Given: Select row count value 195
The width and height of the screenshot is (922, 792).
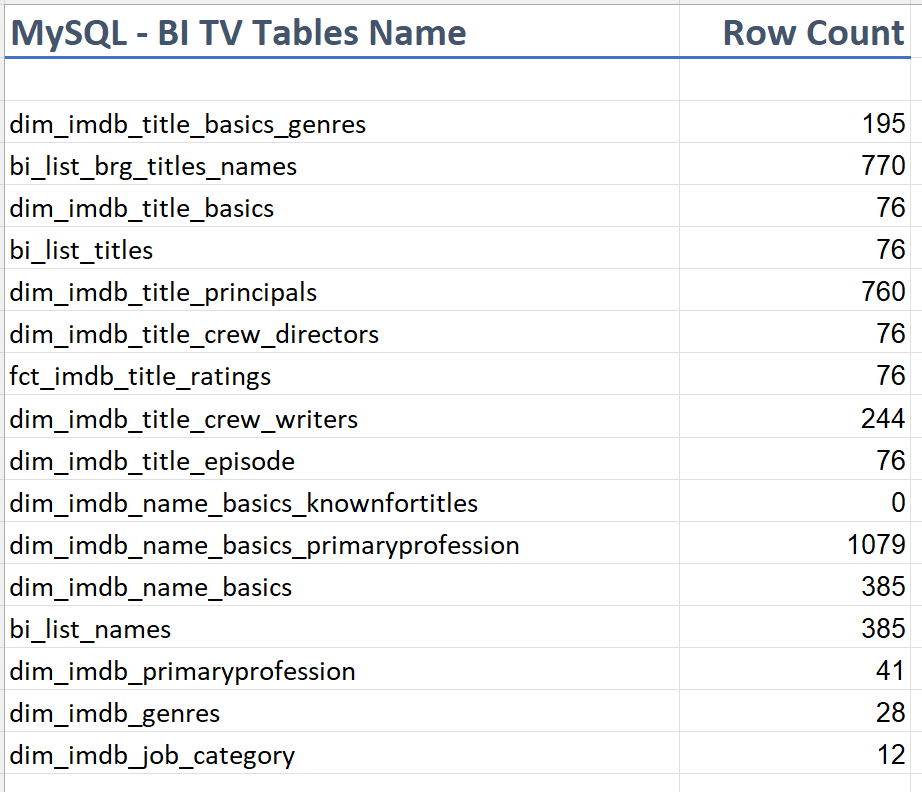Looking at the screenshot, I should click(795, 122).
